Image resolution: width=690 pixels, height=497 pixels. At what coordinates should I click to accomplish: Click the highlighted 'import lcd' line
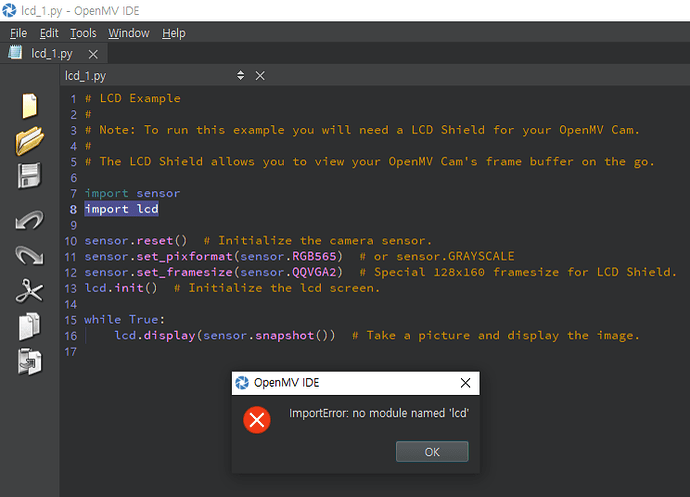[x=121, y=209]
